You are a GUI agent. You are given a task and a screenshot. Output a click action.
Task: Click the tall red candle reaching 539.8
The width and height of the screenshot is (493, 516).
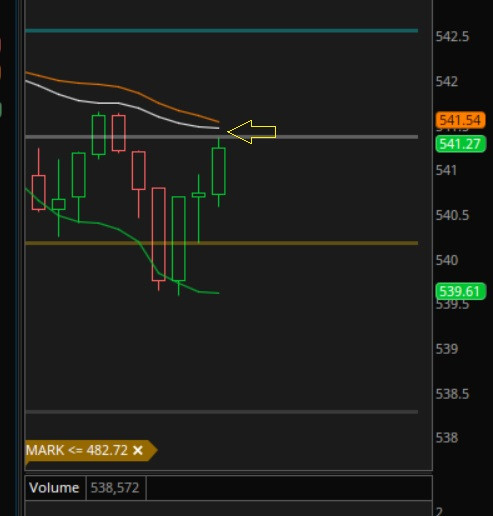[x=159, y=234]
